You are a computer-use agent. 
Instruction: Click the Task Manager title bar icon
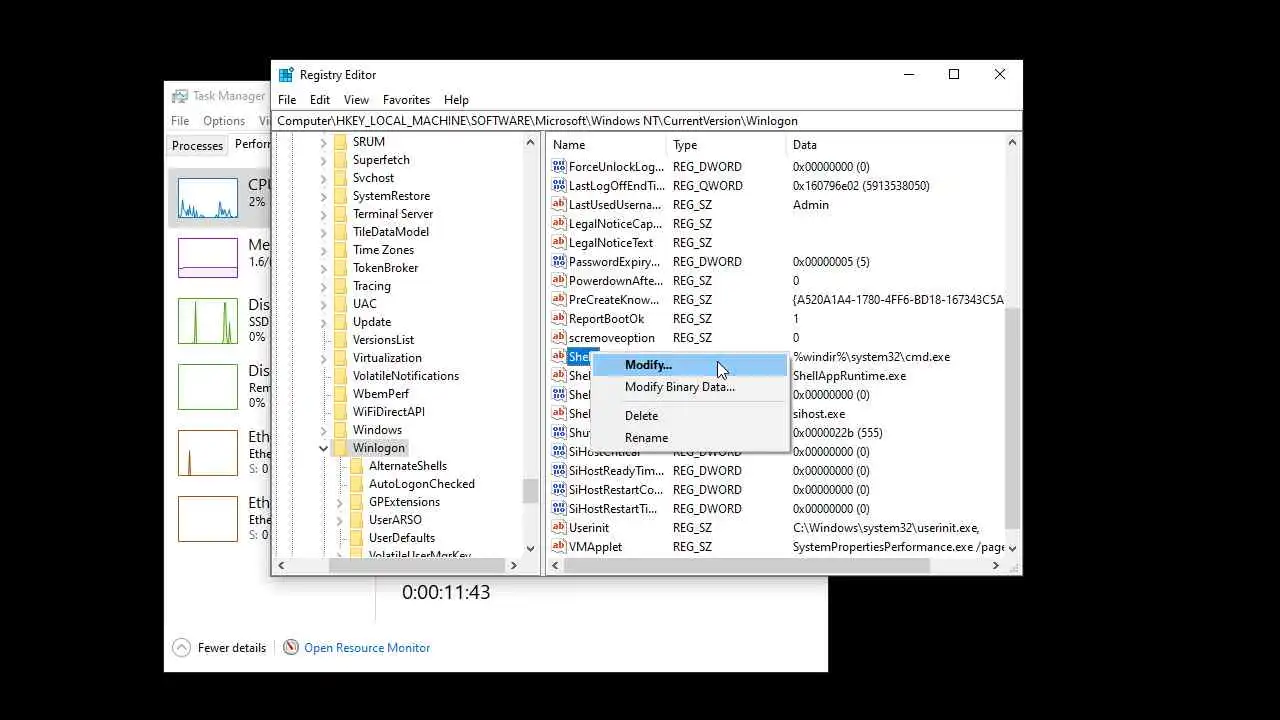click(x=180, y=96)
